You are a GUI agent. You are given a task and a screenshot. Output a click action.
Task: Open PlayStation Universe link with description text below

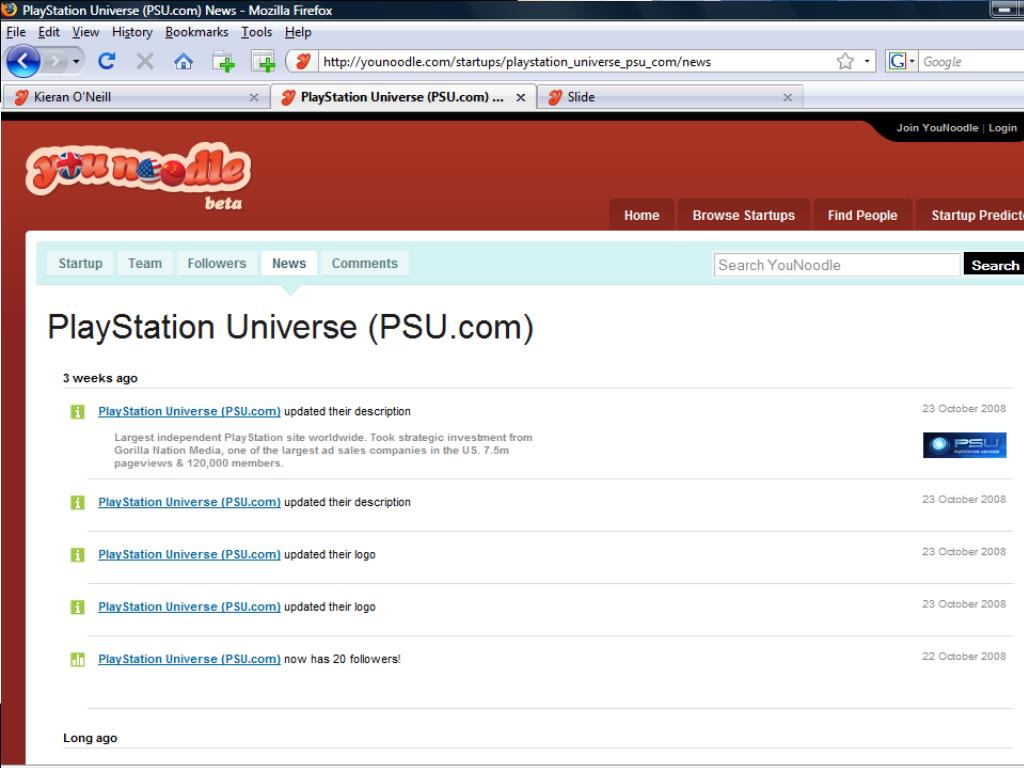(x=189, y=411)
